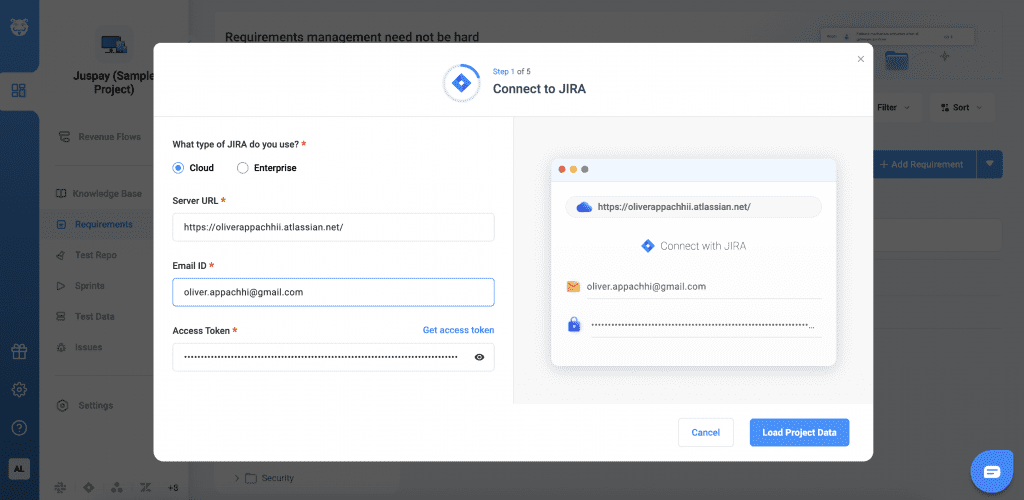Screen dimensions: 1024x500
Task: Expand the Add Requirement dropdown arrow
Action: tap(990, 164)
